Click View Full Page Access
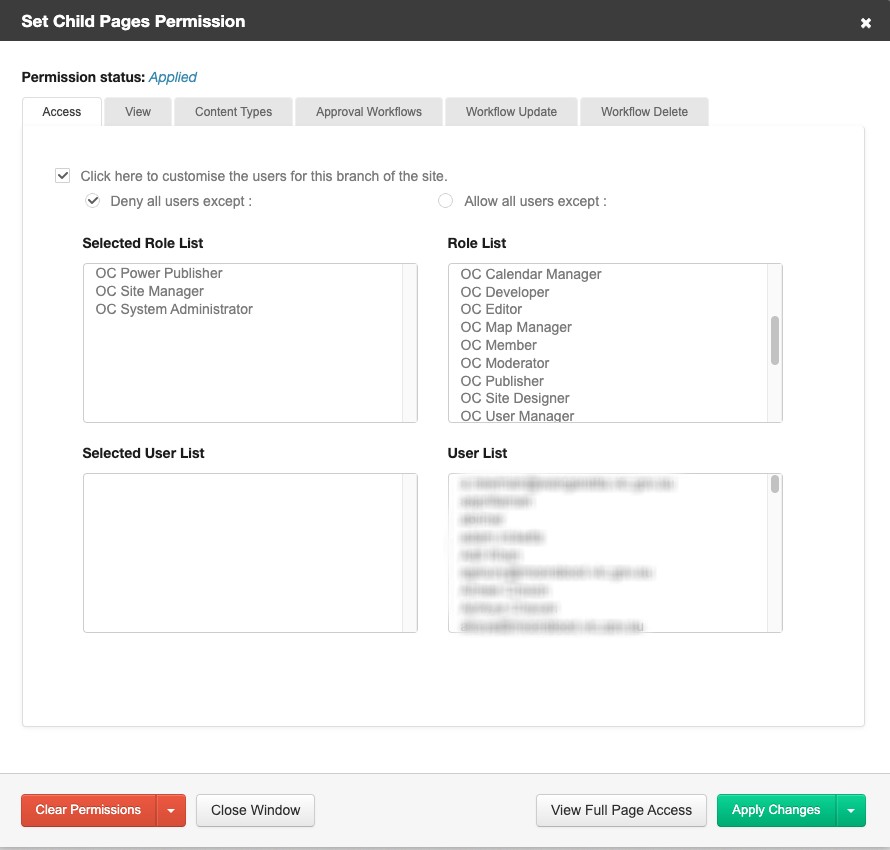This screenshot has width=890, height=850. coord(620,810)
